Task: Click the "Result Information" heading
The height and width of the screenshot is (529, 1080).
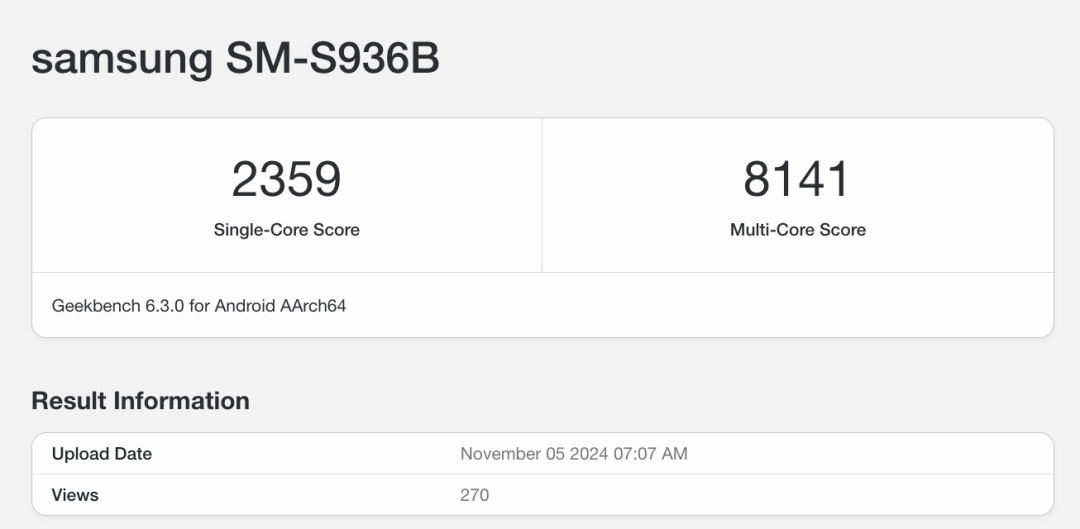Action: [140, 401]
